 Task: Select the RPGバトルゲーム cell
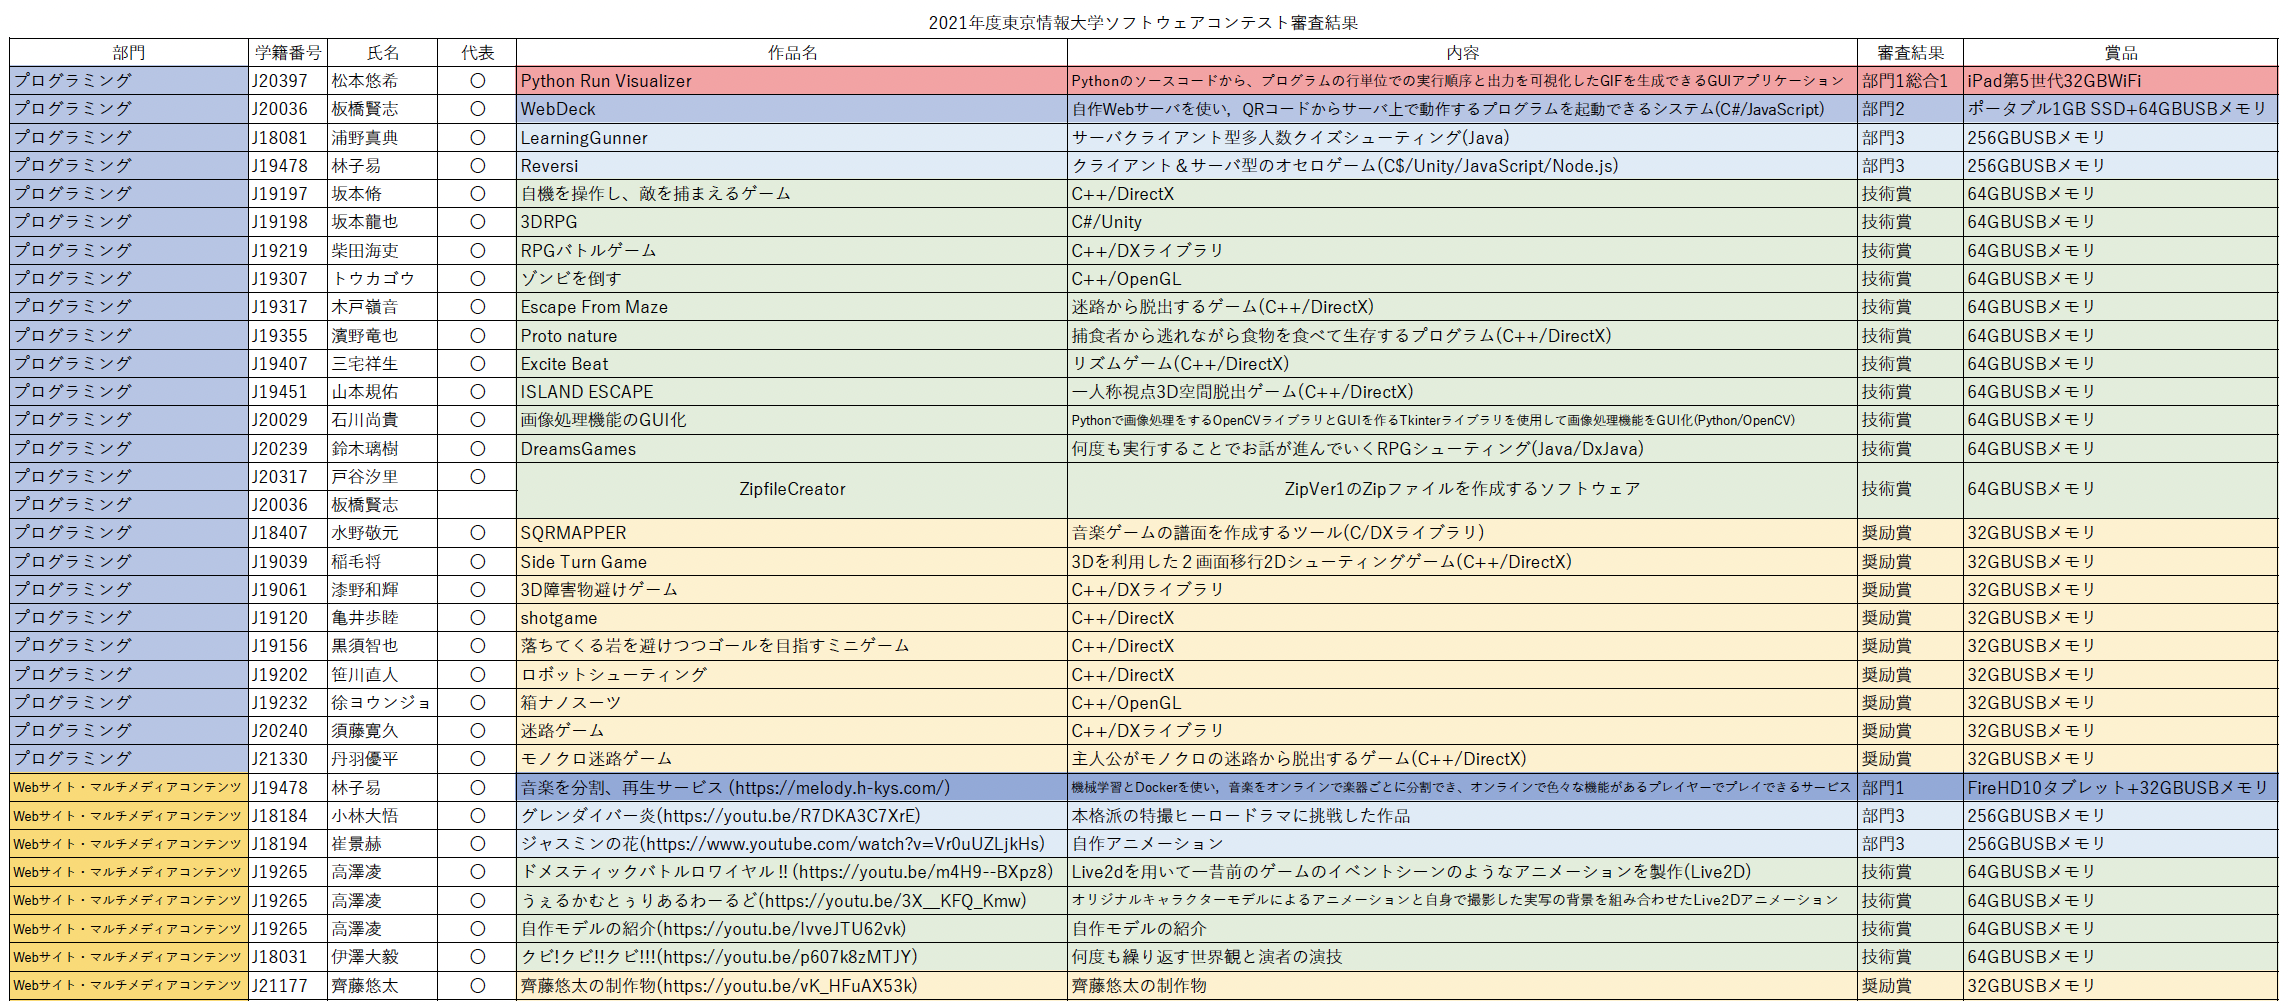(x=792, y=251)
